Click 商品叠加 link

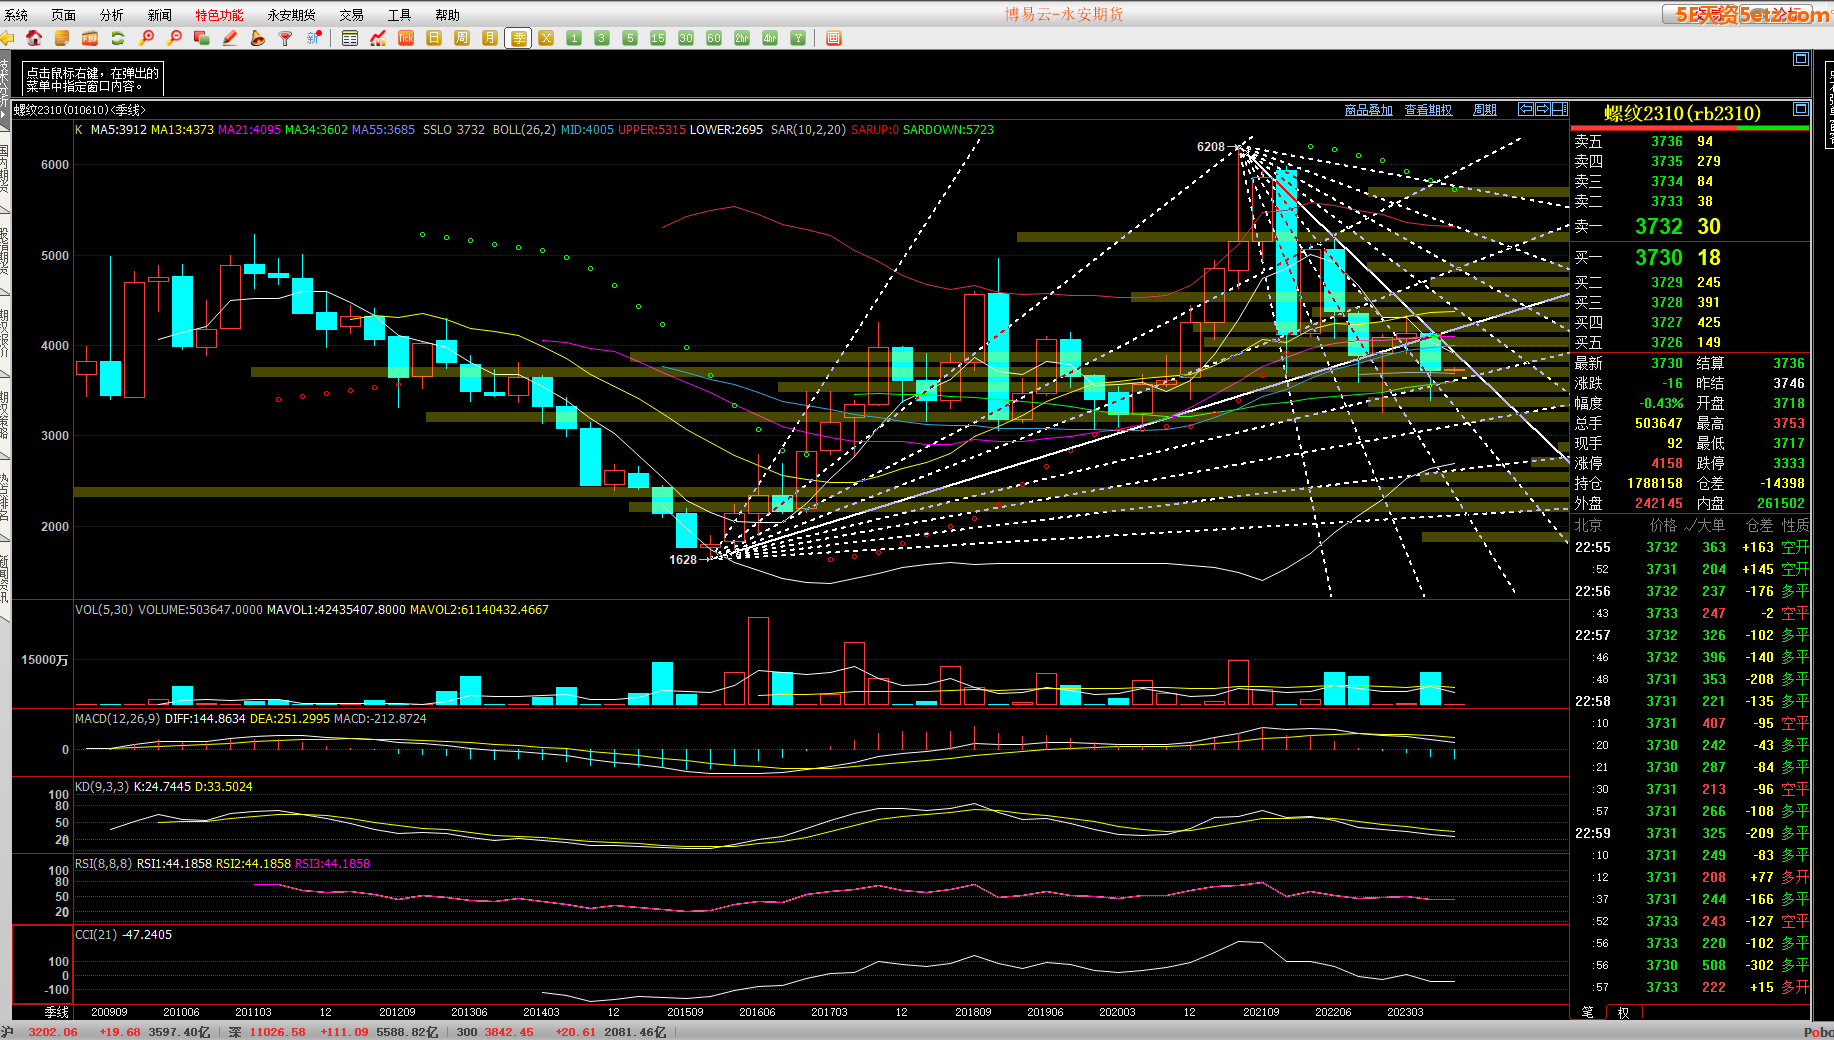pyautogui.click(x=1369, y=110)
